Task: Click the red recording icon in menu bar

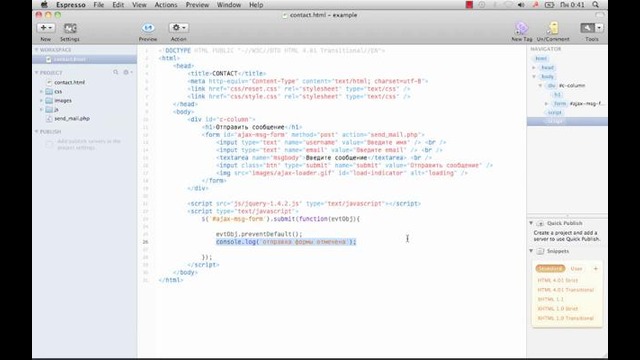Action: click(x=469, y=5)
